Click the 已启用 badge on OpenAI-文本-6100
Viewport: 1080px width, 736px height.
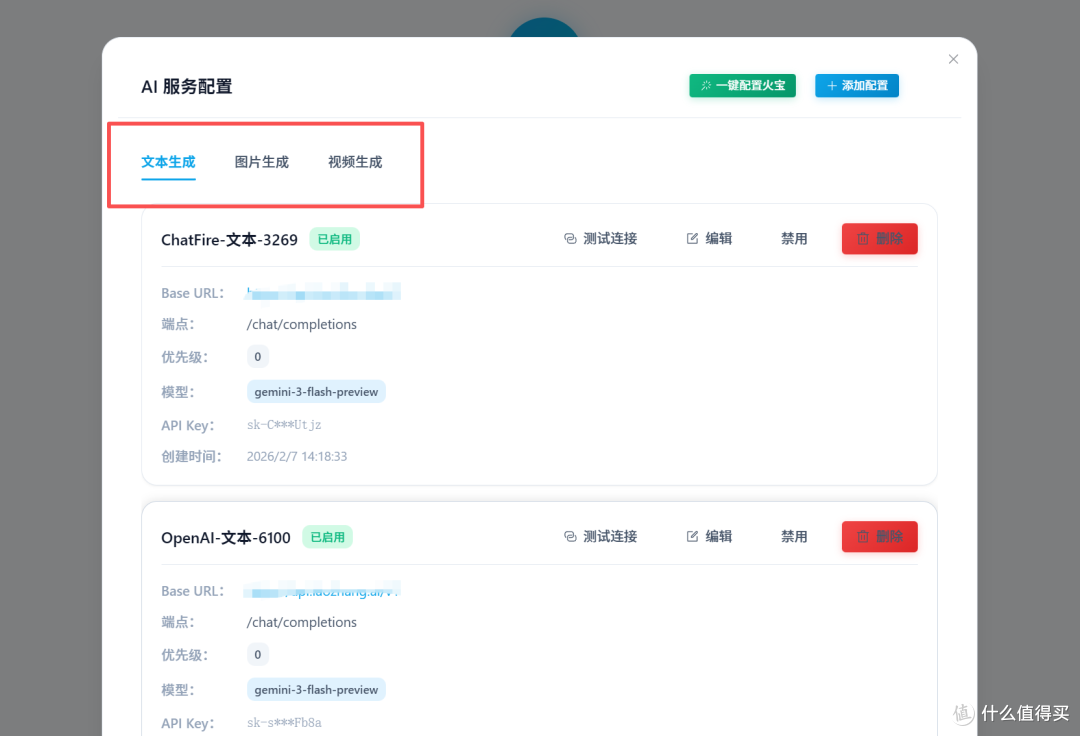[x=328, y=537]
